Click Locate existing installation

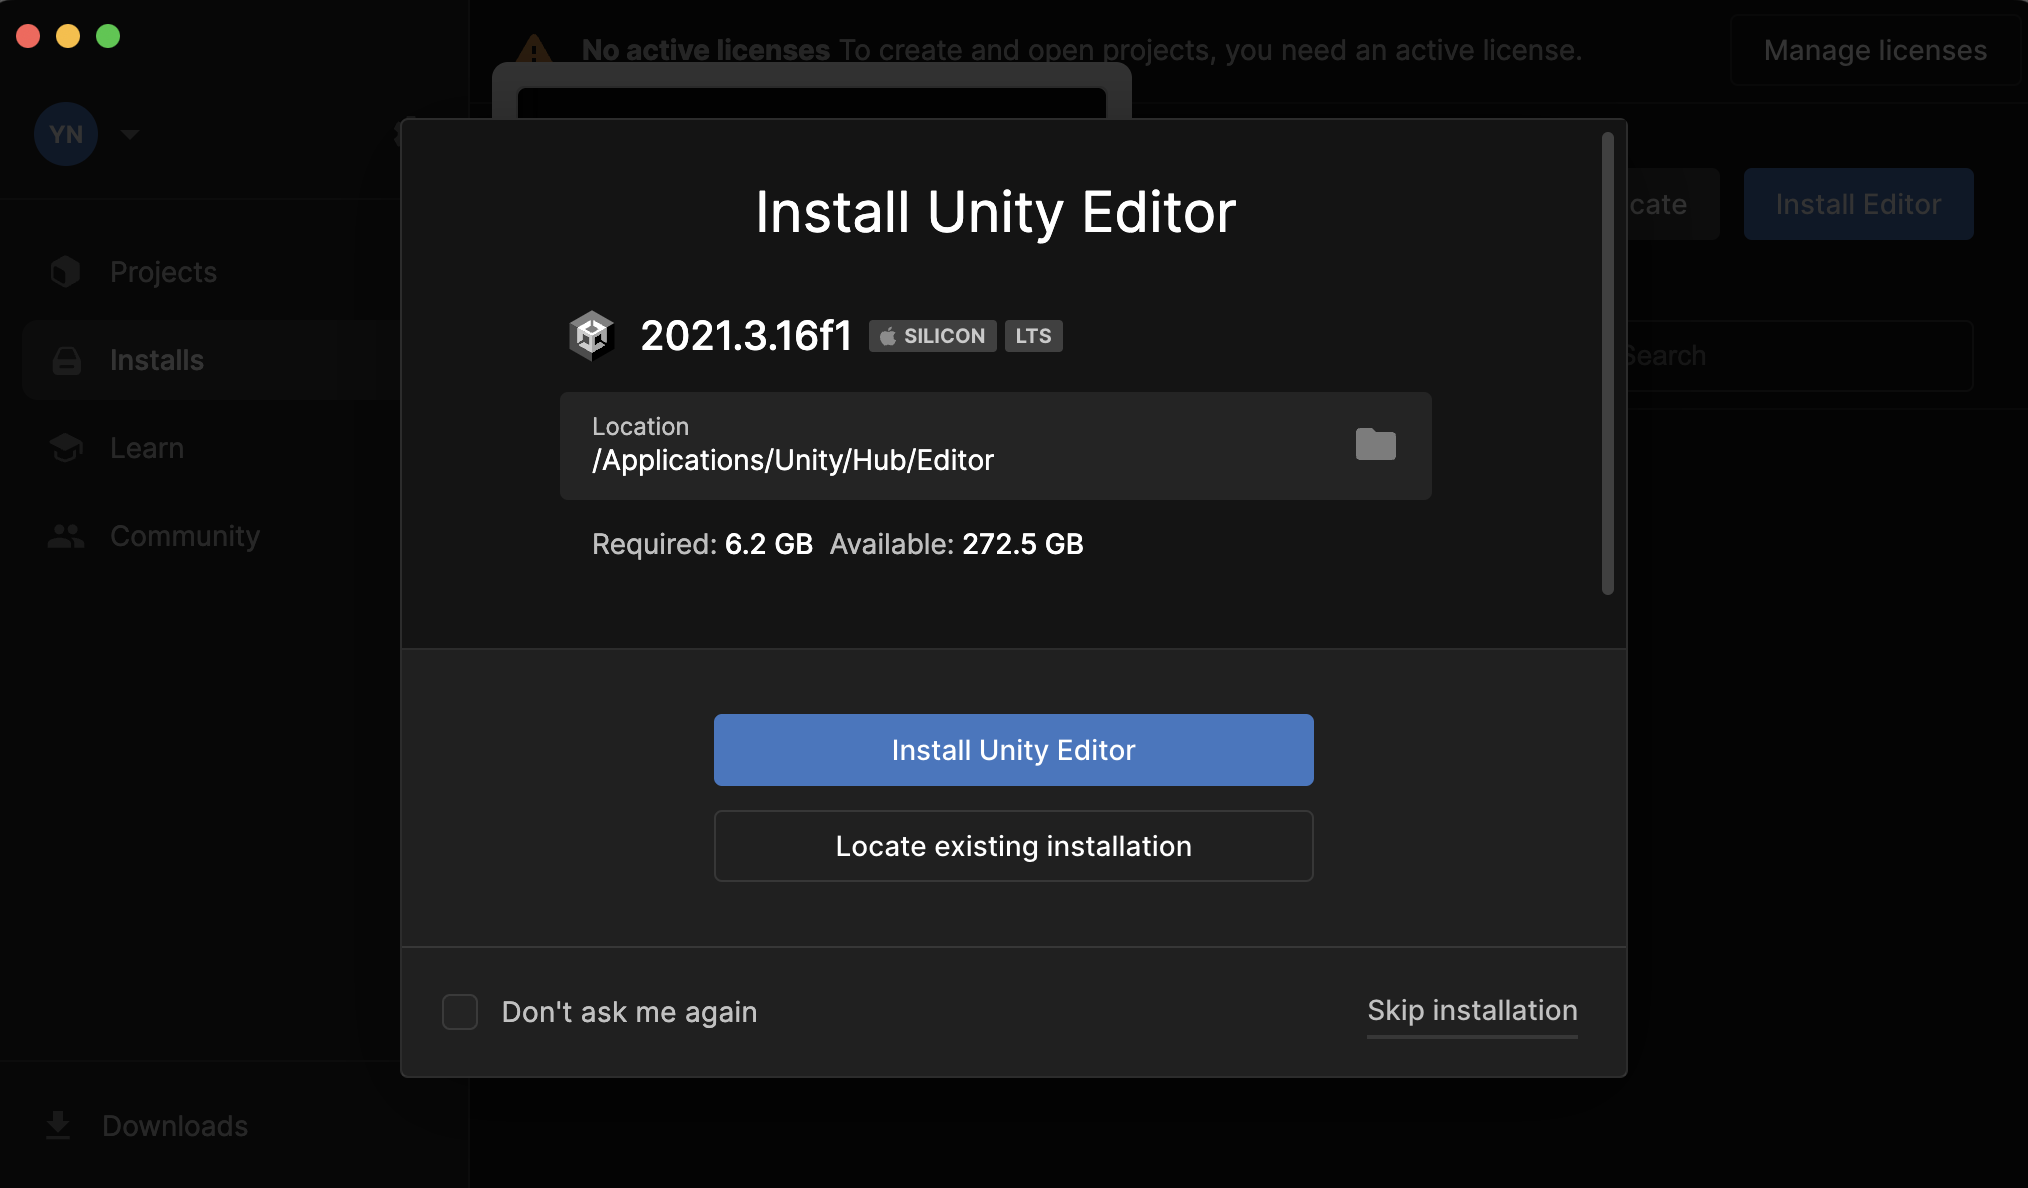click(1013, 846)
